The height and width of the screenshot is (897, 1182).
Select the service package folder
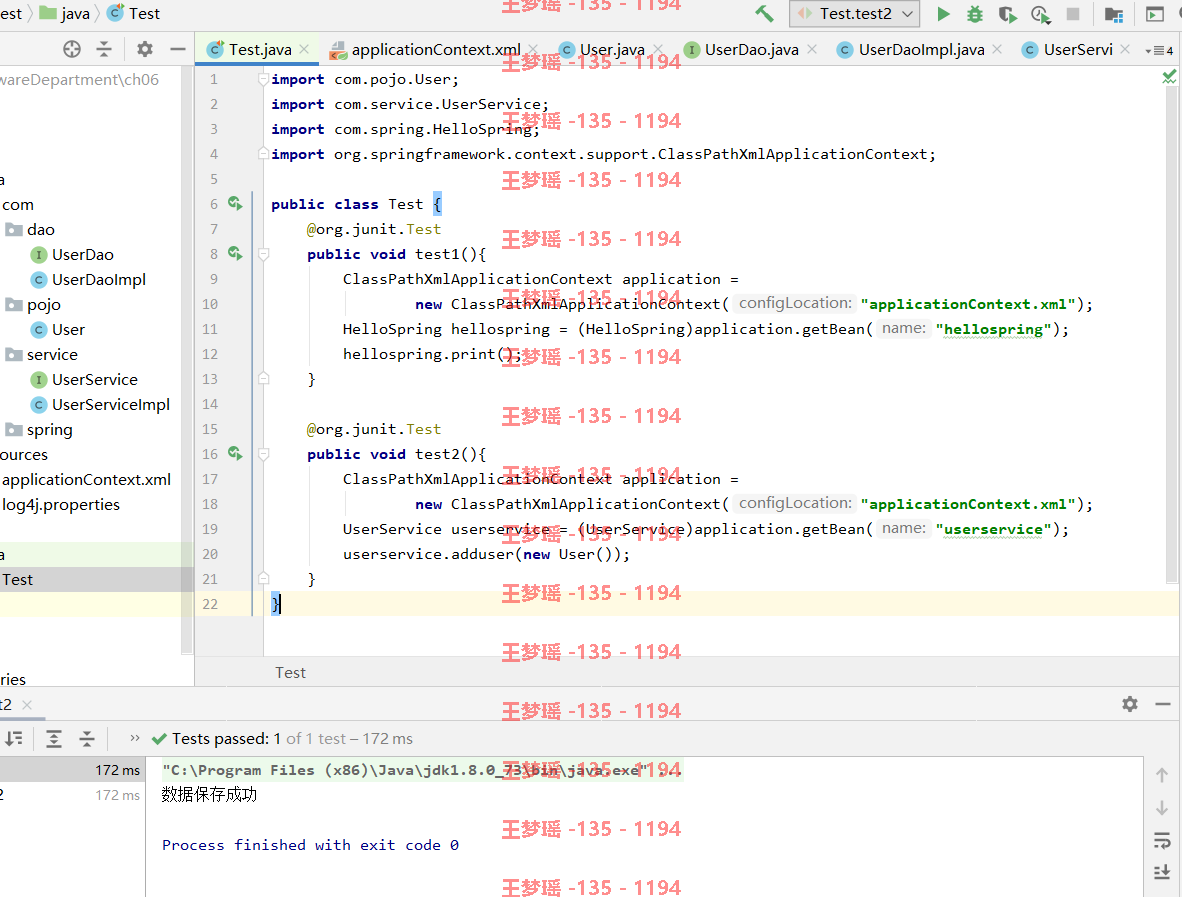coord(41,354)
